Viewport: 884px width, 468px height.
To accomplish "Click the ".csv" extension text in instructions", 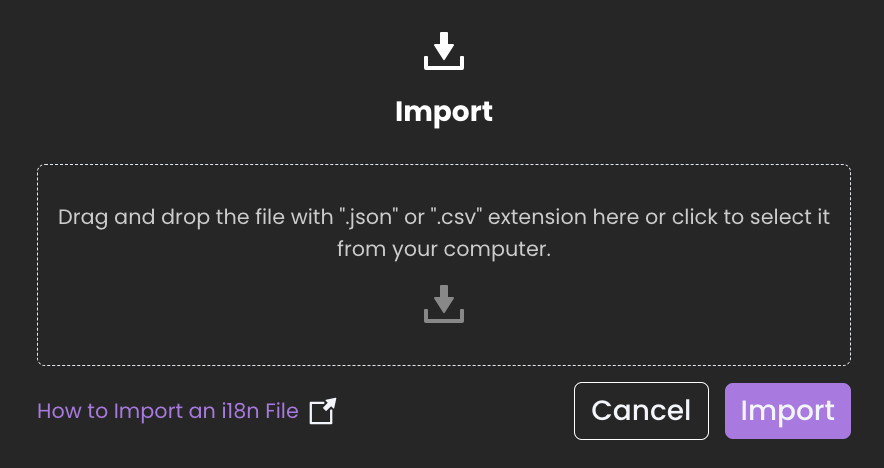I will [x=457, y=217].
